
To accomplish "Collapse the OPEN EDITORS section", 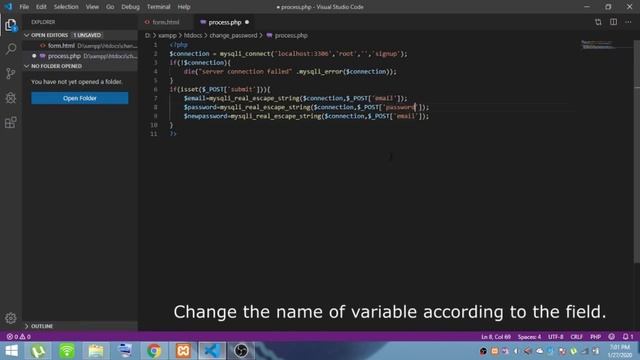I will click(x=80, y=35).
